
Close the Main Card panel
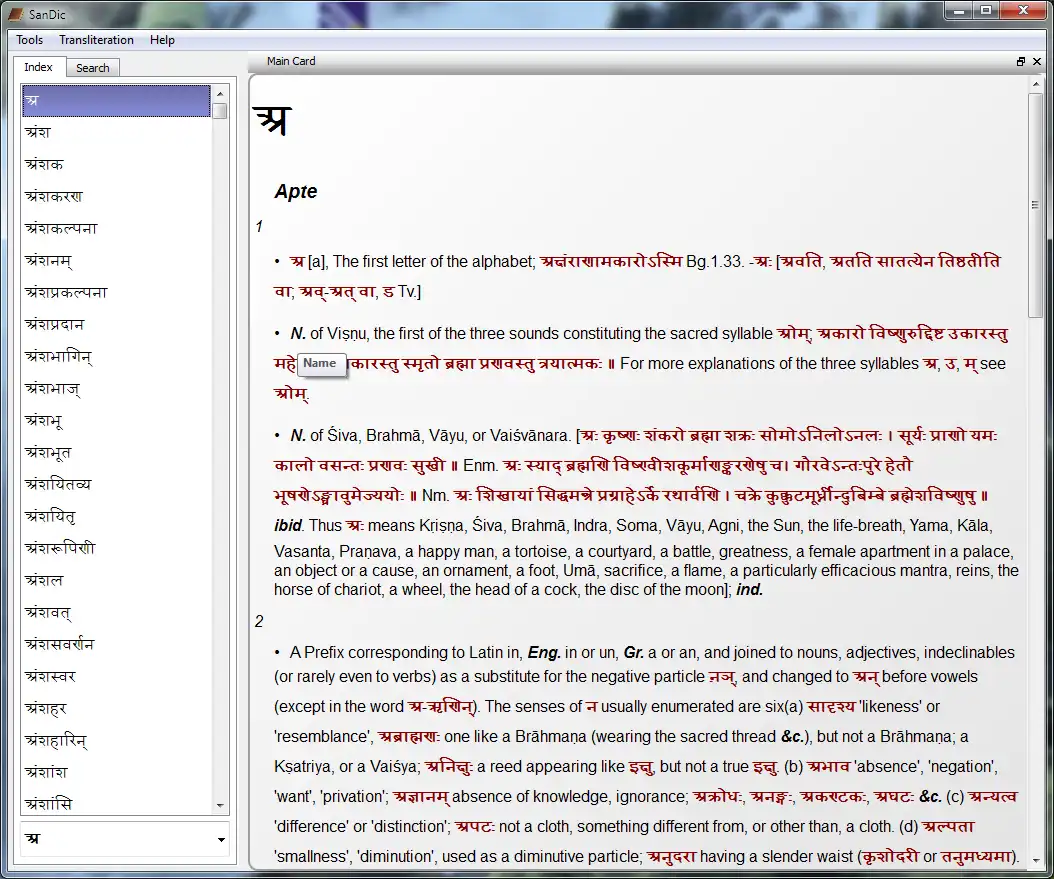1036,62
